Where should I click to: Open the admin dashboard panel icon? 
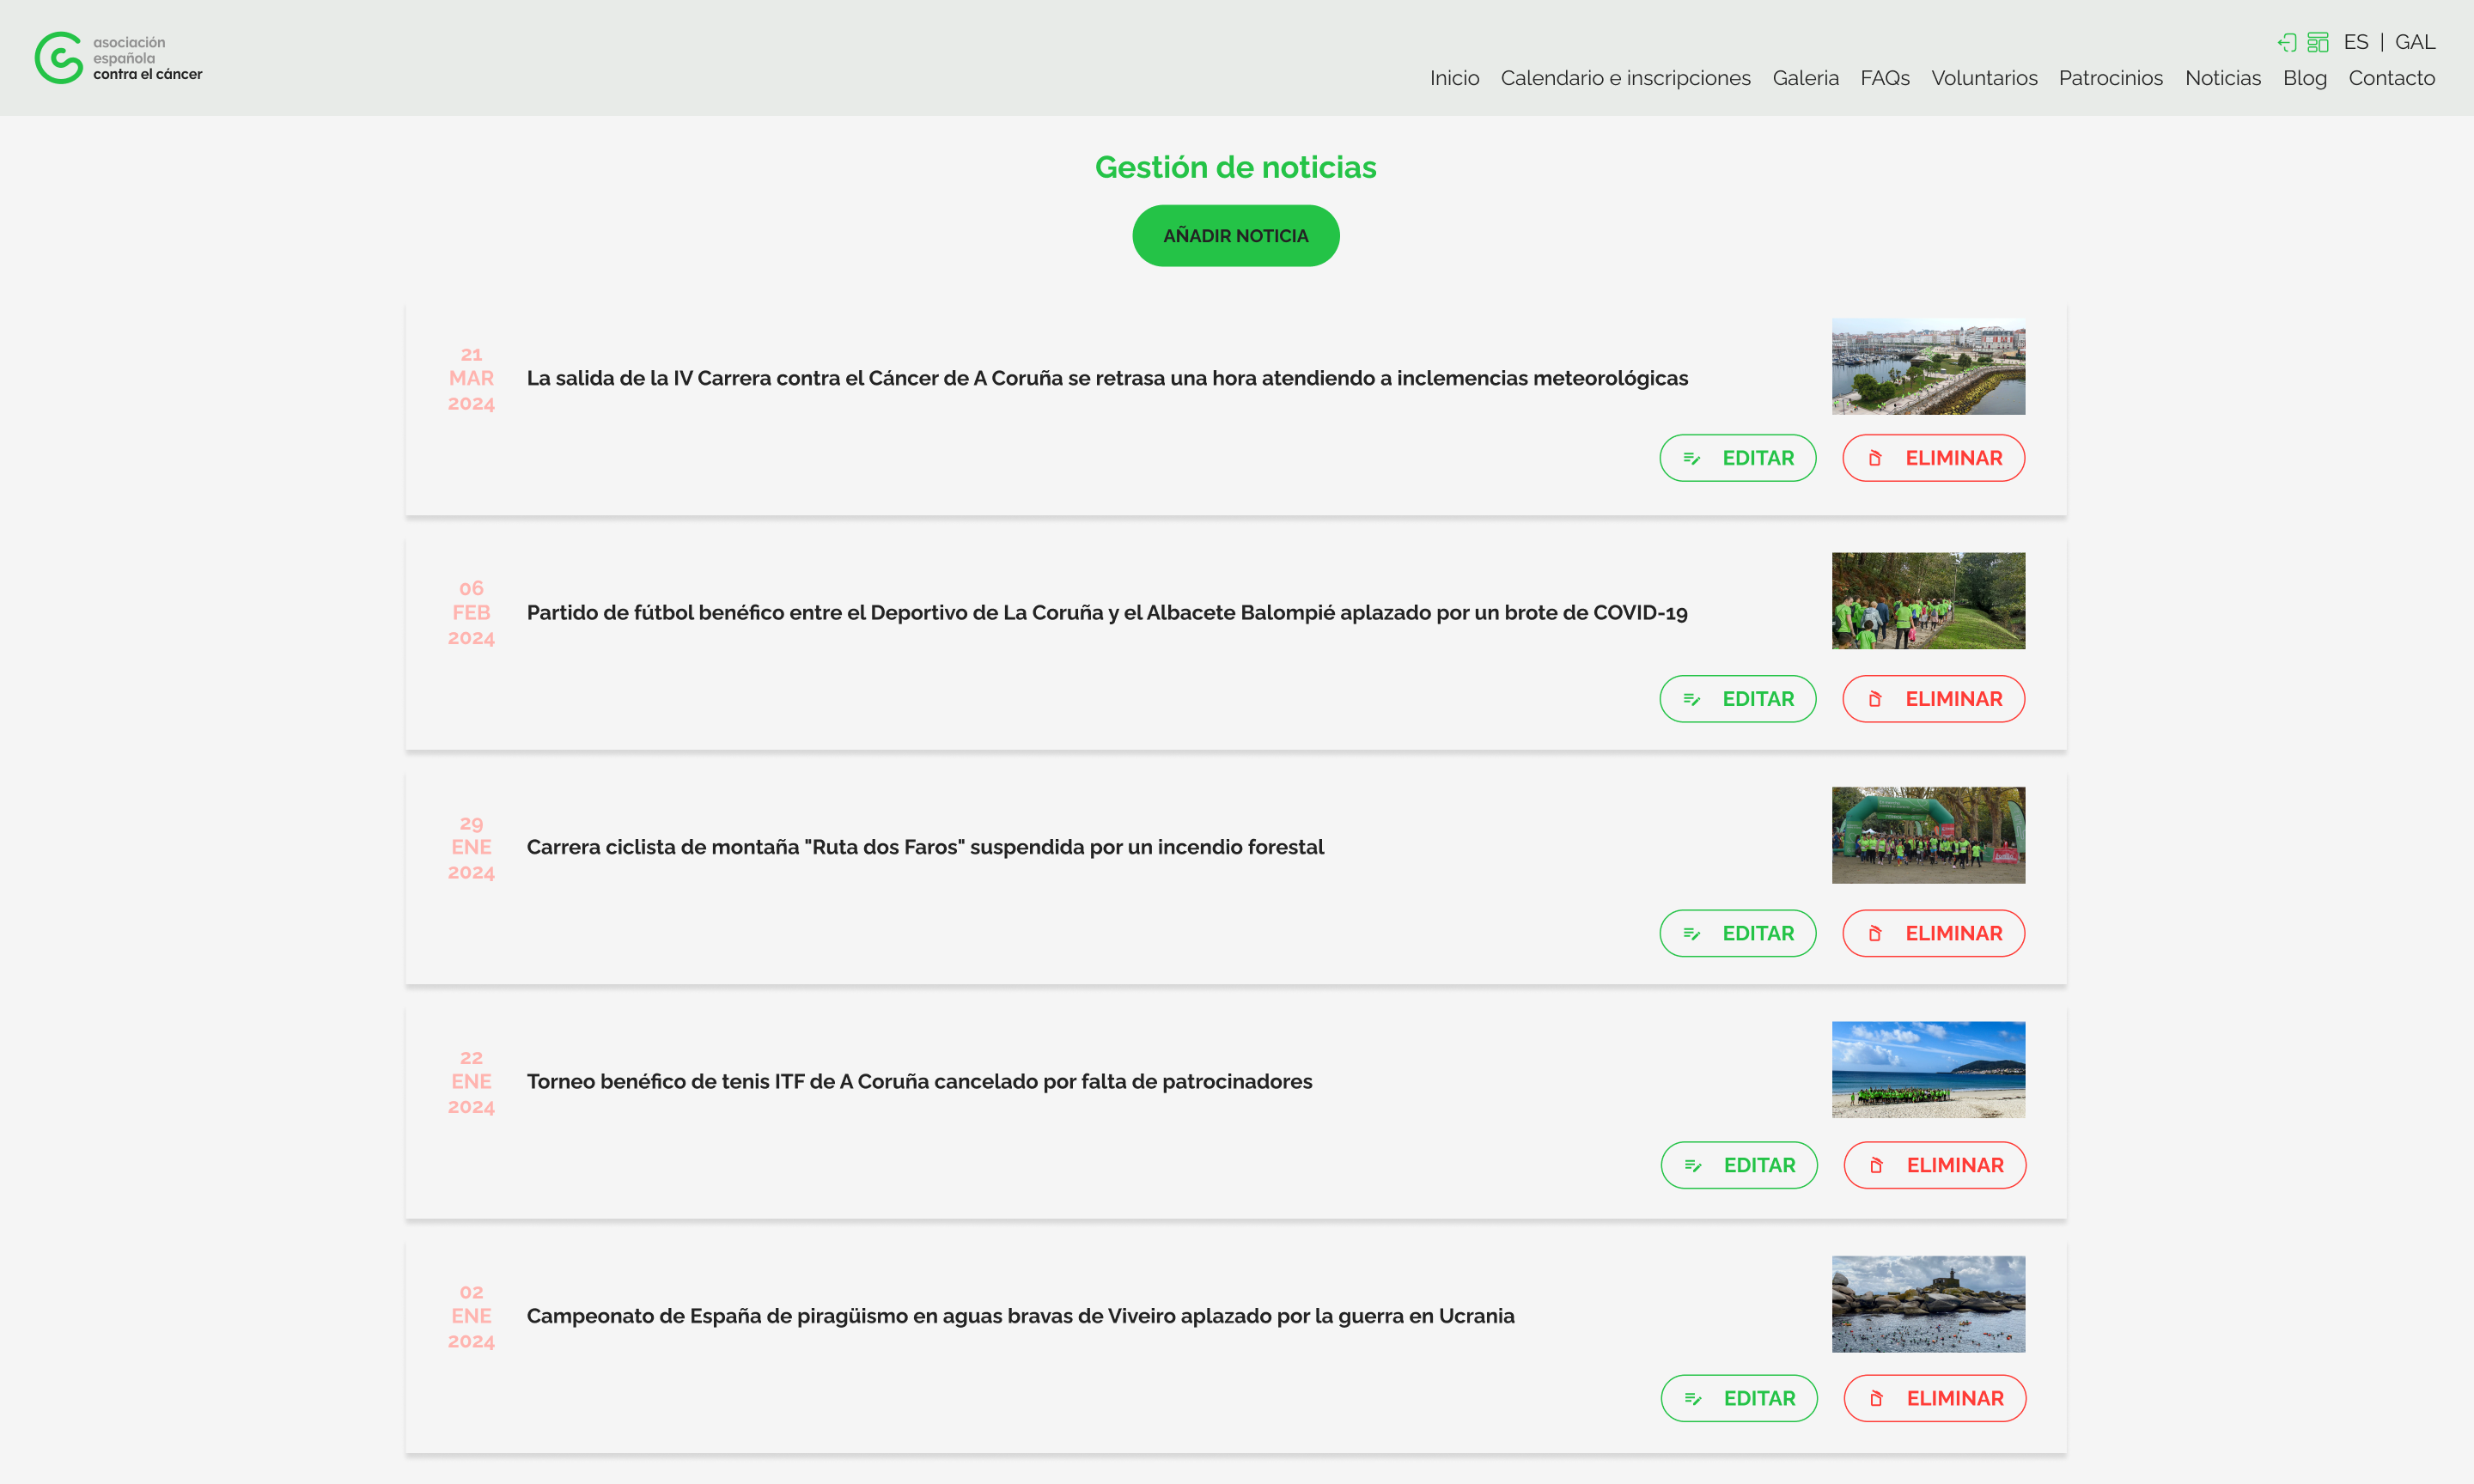point(2318,42)
